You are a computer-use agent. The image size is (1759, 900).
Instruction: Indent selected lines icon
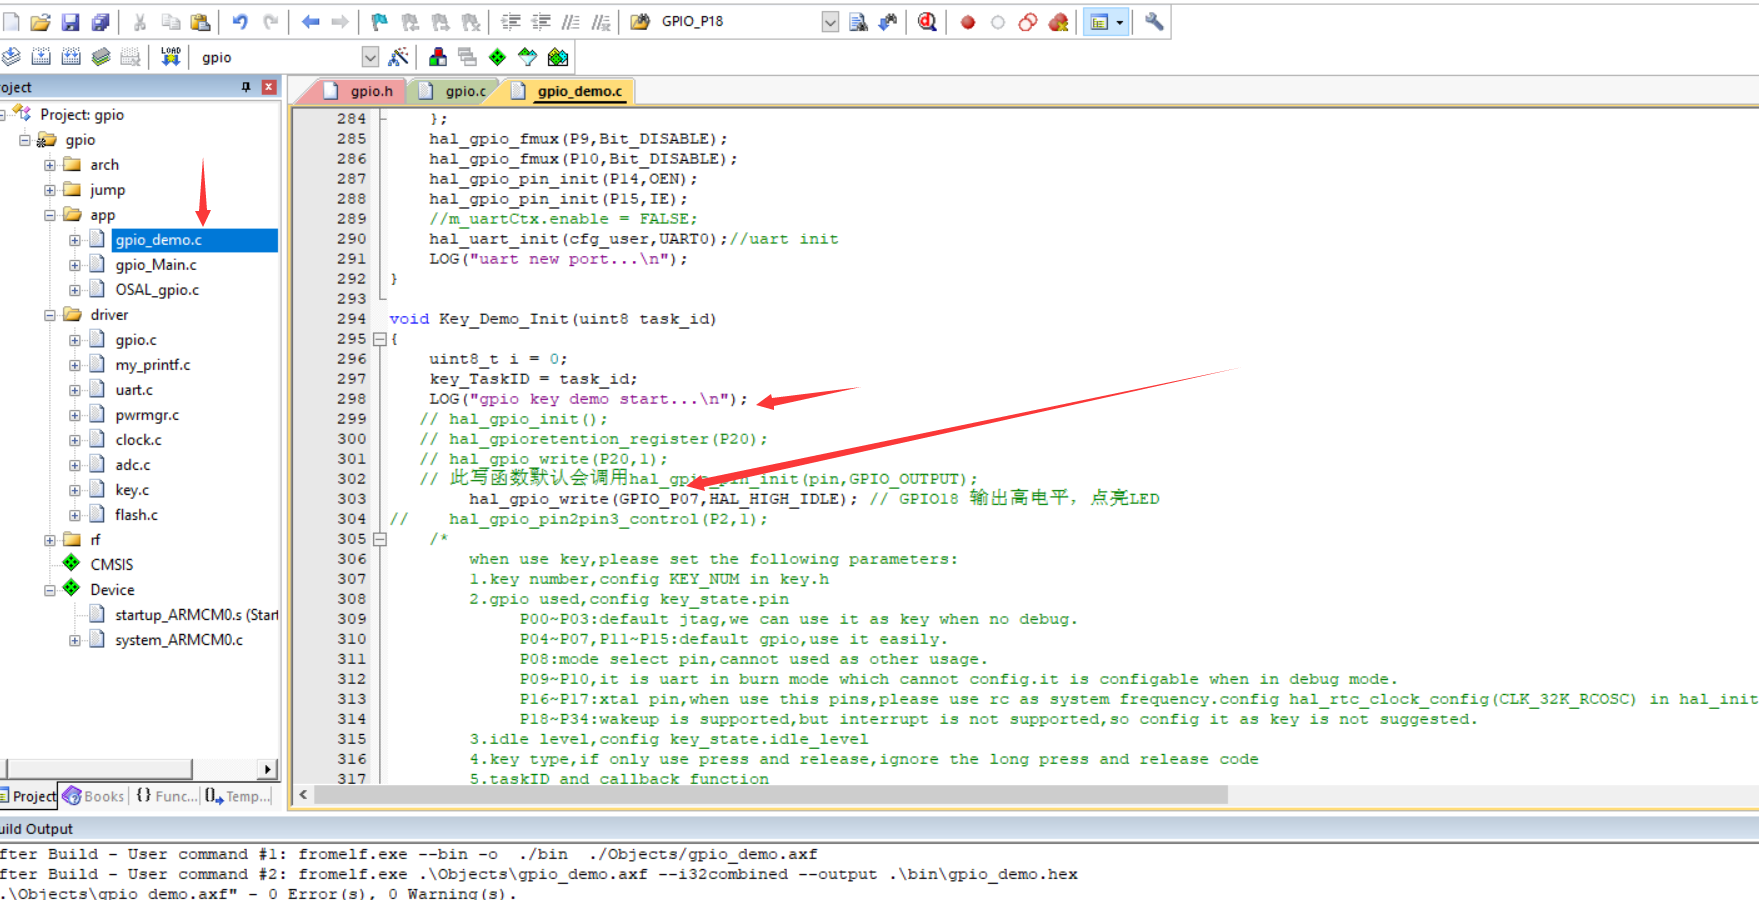tap(511, 22)
